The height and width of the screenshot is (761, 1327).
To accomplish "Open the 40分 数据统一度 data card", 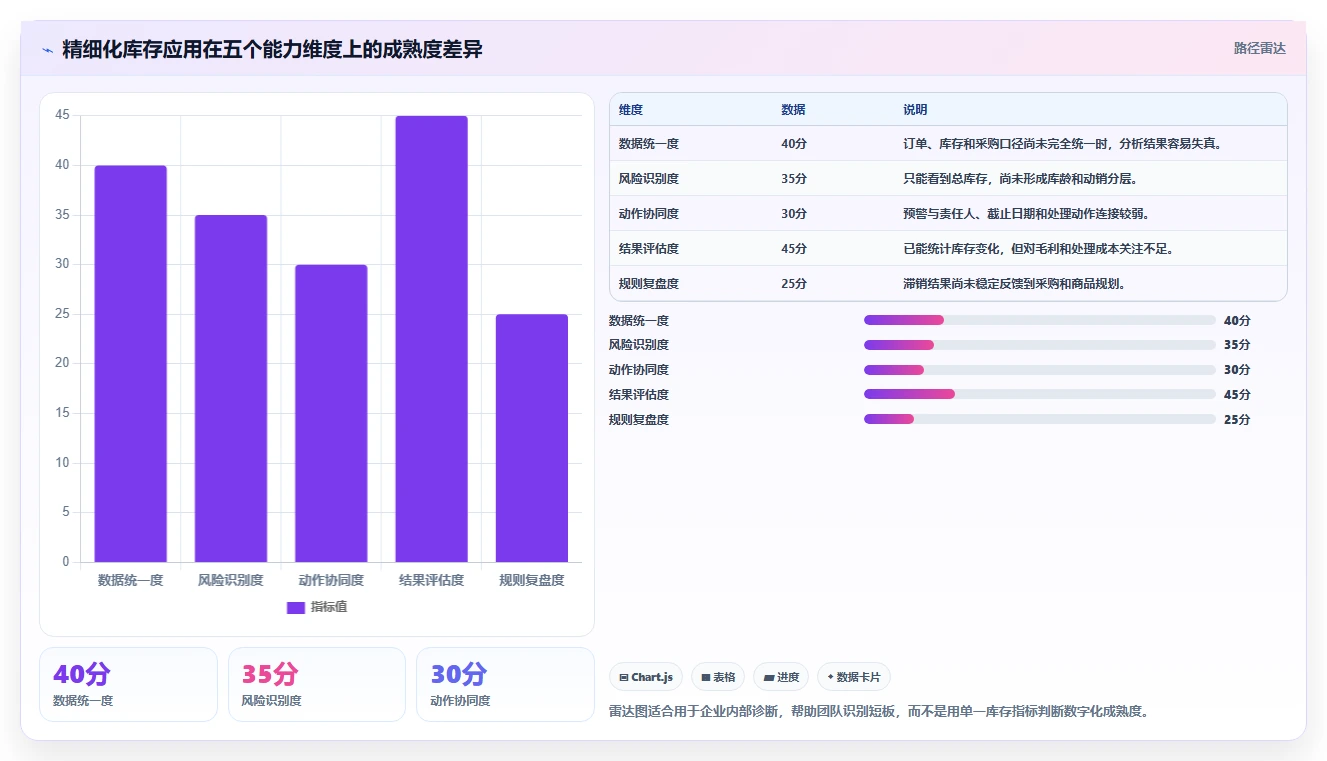I will point(128,684).
